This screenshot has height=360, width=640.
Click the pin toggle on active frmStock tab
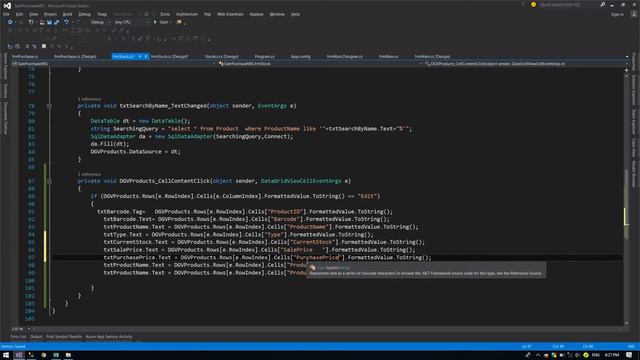pyautogui.click(x=140, y=56)
